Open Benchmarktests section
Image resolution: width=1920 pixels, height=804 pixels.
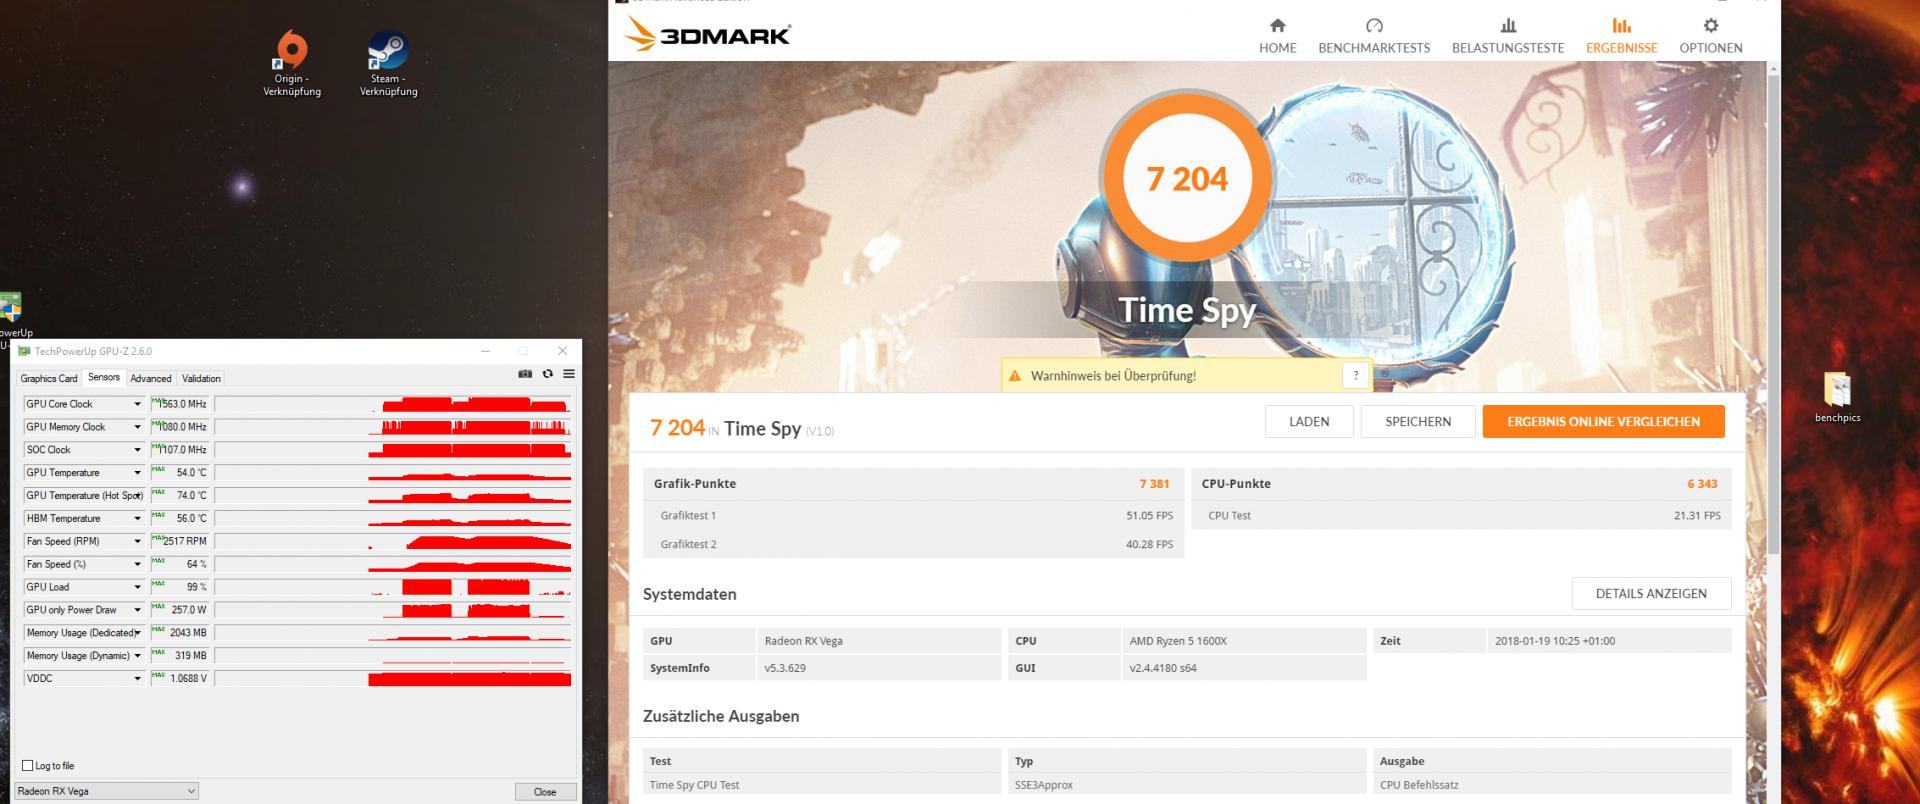[x=1374, y=35]
